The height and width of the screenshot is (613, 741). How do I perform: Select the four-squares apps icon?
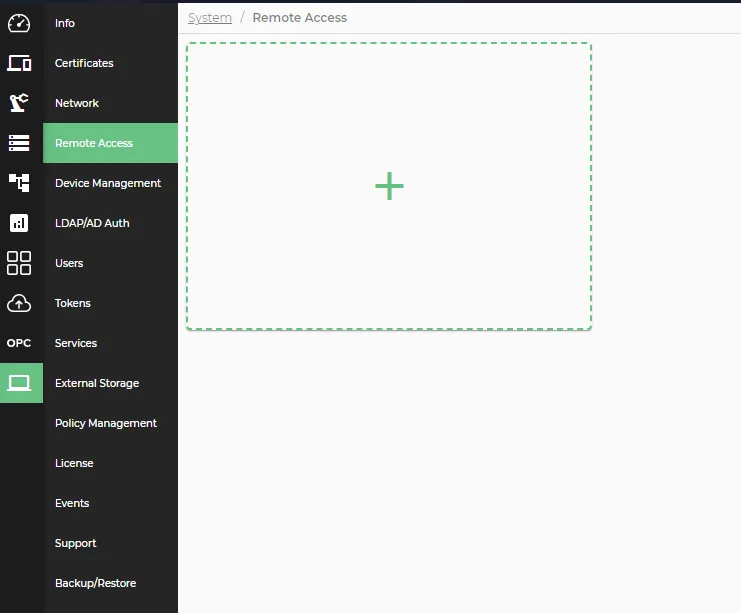click(x=19, y=263)
